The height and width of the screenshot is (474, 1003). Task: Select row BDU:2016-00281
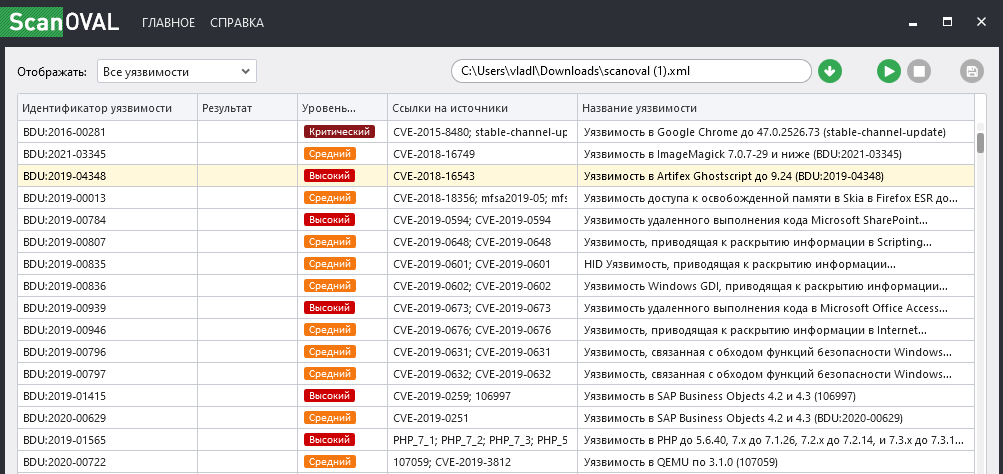pos(496,132)
